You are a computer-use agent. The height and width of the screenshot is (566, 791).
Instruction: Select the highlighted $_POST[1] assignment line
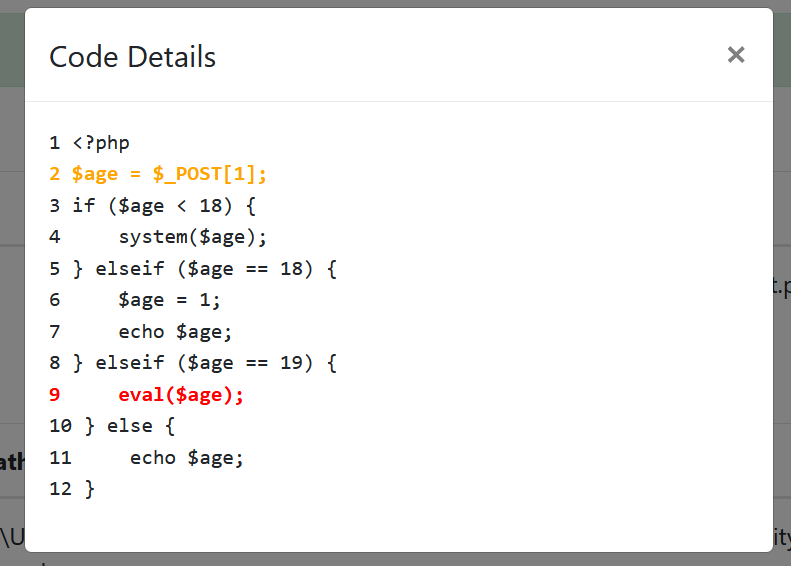[x=169, y=174]
